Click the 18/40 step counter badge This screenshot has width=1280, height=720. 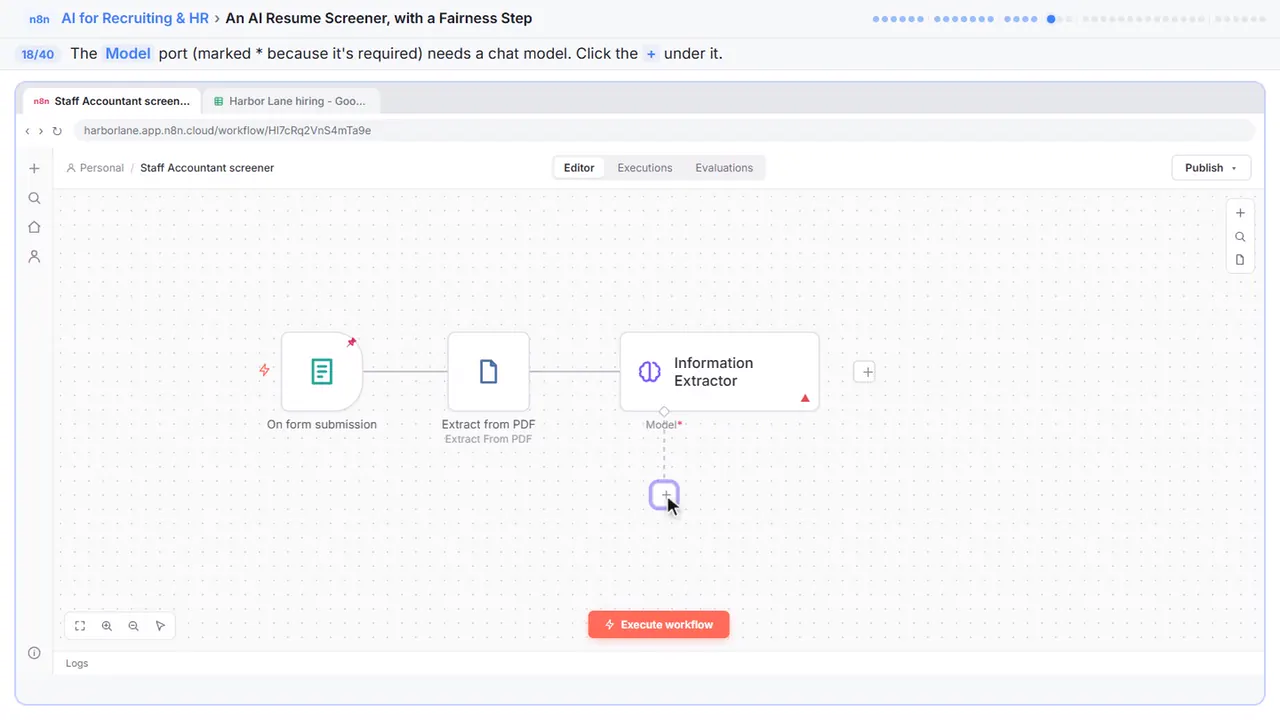38,54
